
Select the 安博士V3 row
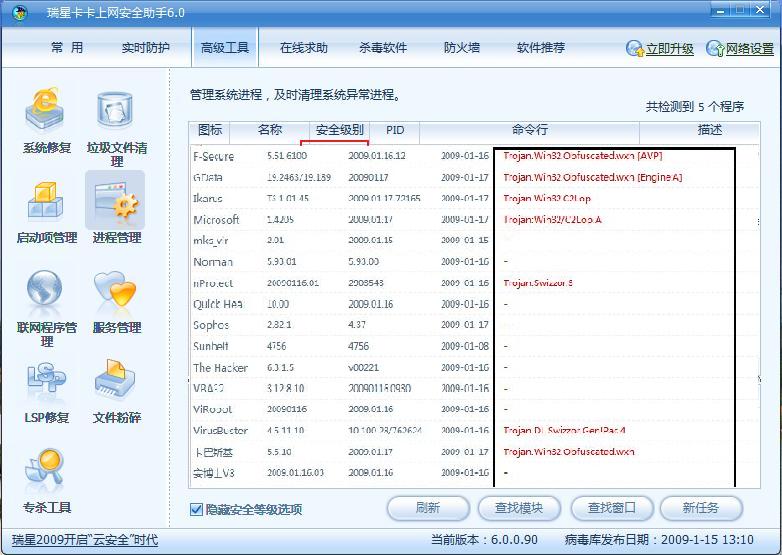pos(474,472)
